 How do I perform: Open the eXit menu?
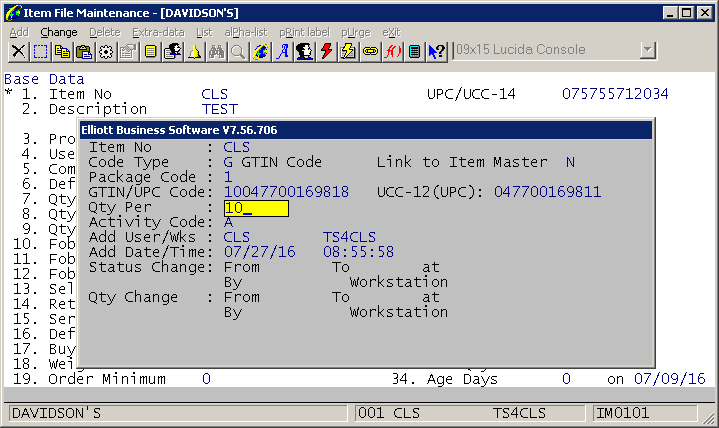click(x=391, y=33)
